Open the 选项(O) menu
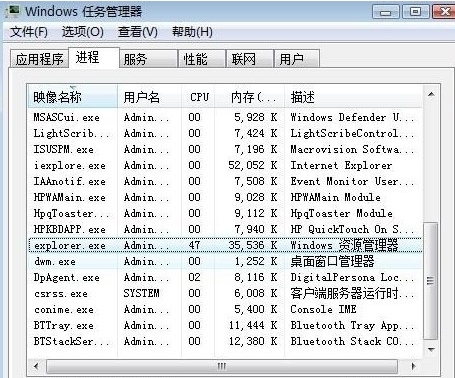 (83, 32)
